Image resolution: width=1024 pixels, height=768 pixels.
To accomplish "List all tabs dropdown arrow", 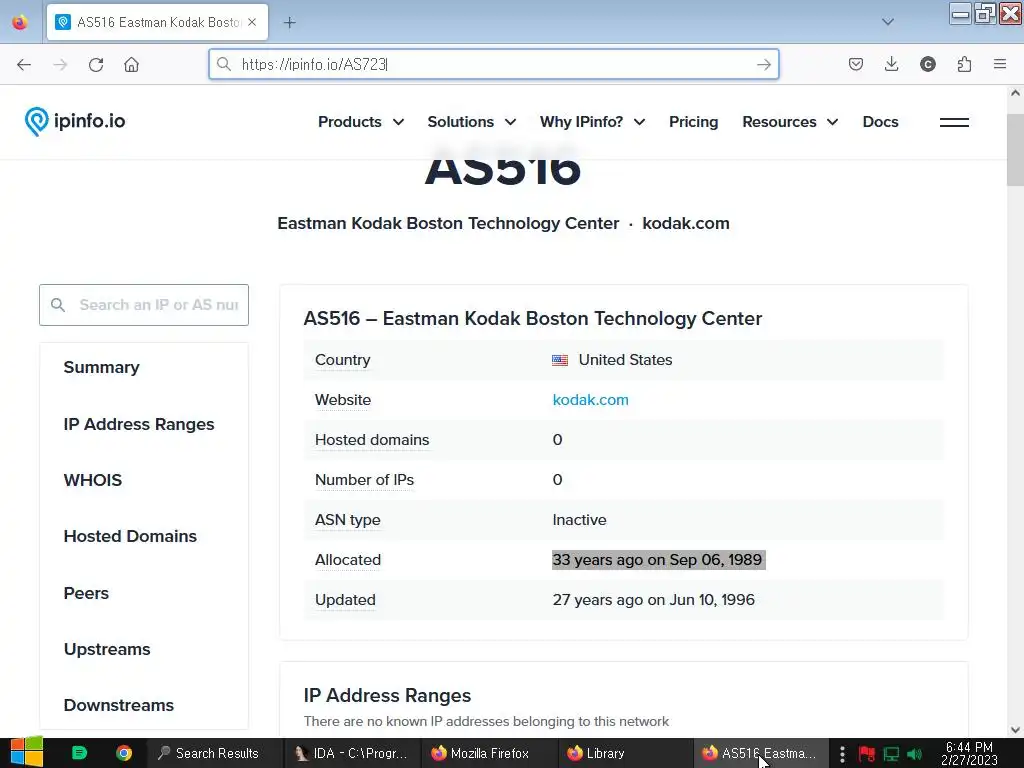I will [x=887, y=22].
